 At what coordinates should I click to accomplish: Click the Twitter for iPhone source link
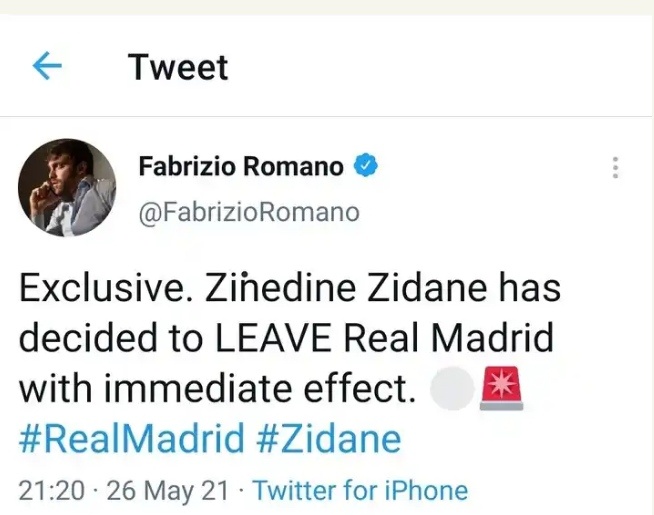click(x=360, y=491)
